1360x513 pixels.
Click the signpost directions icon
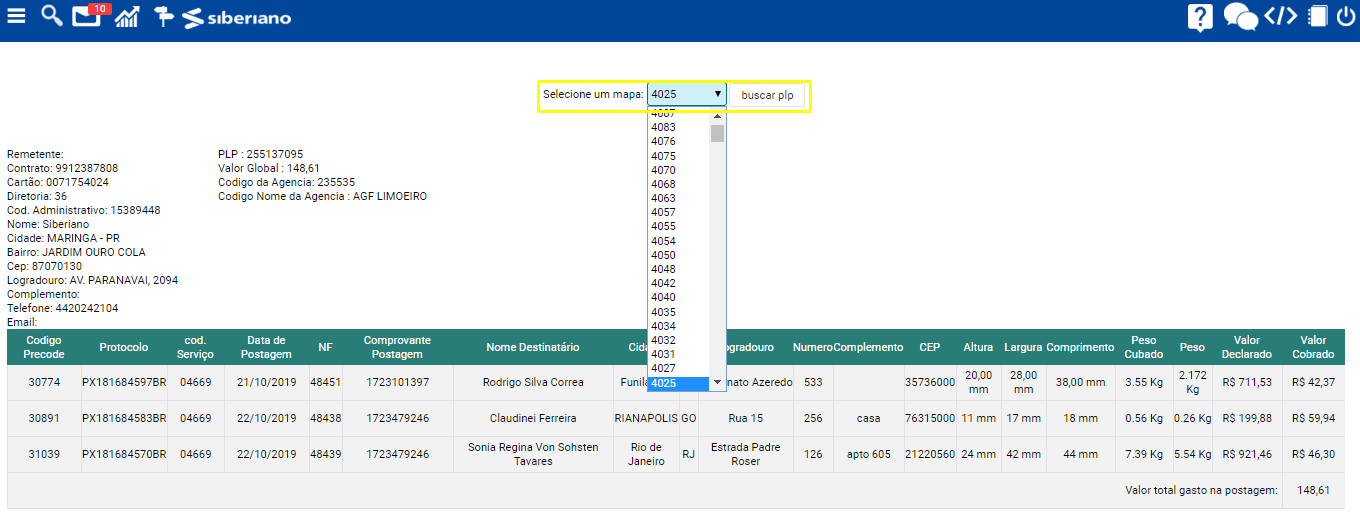pyautogui.click(x=164, y=16)
